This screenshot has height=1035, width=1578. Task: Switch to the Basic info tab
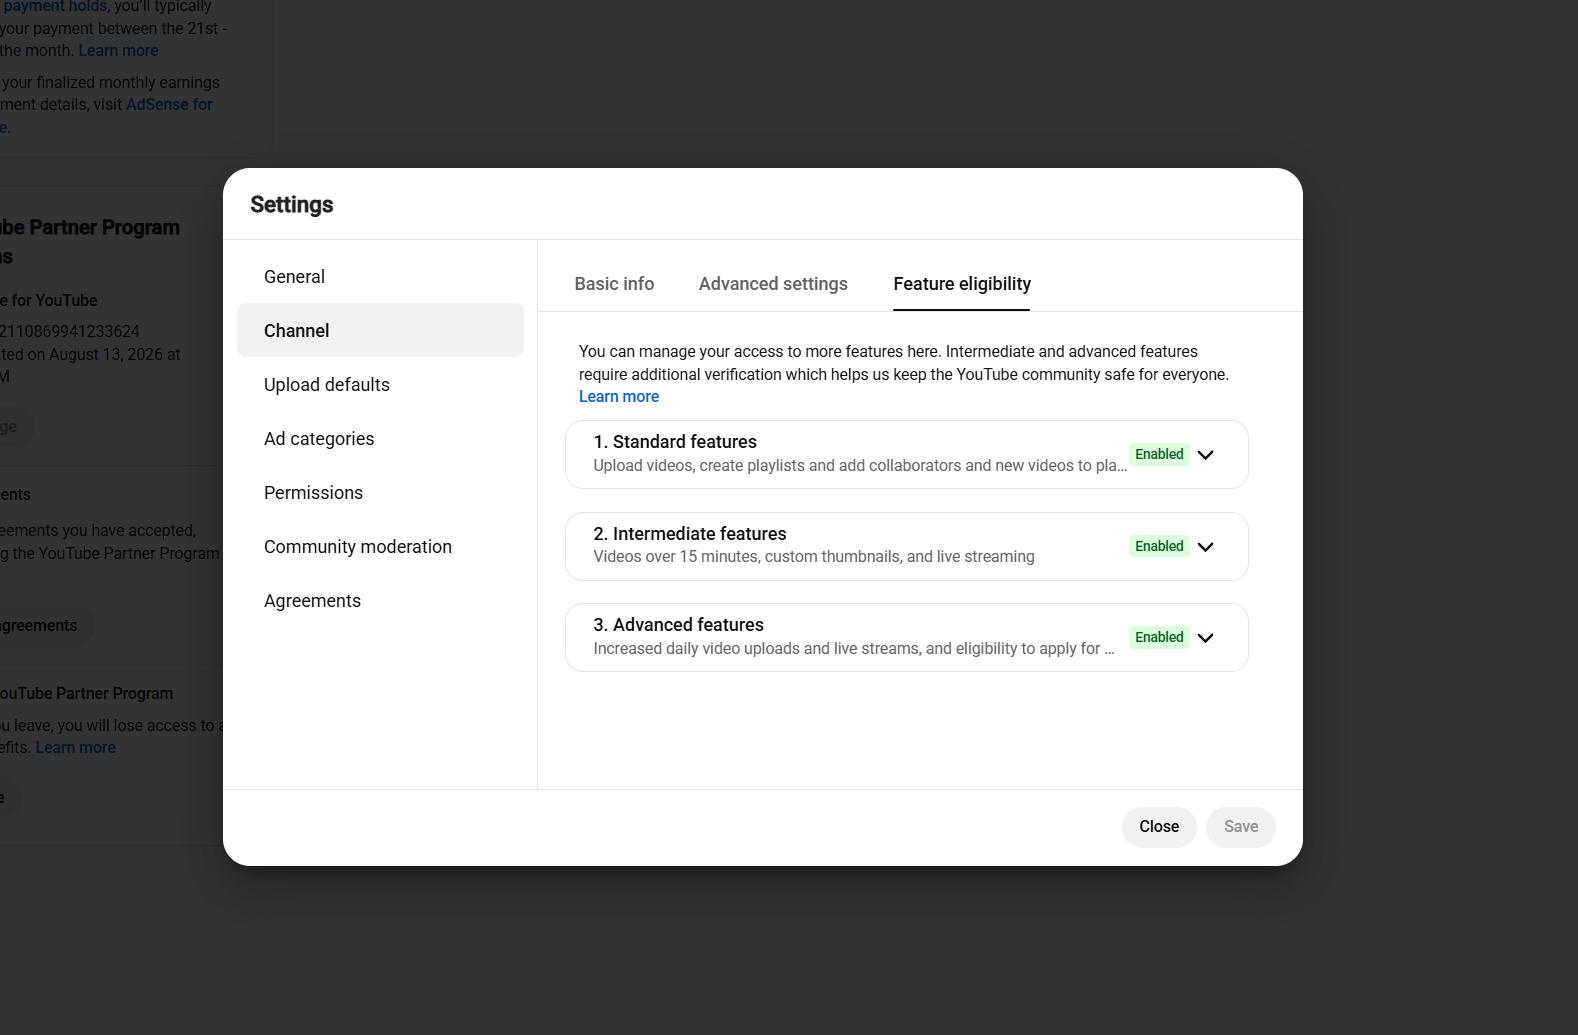point(614,284)
